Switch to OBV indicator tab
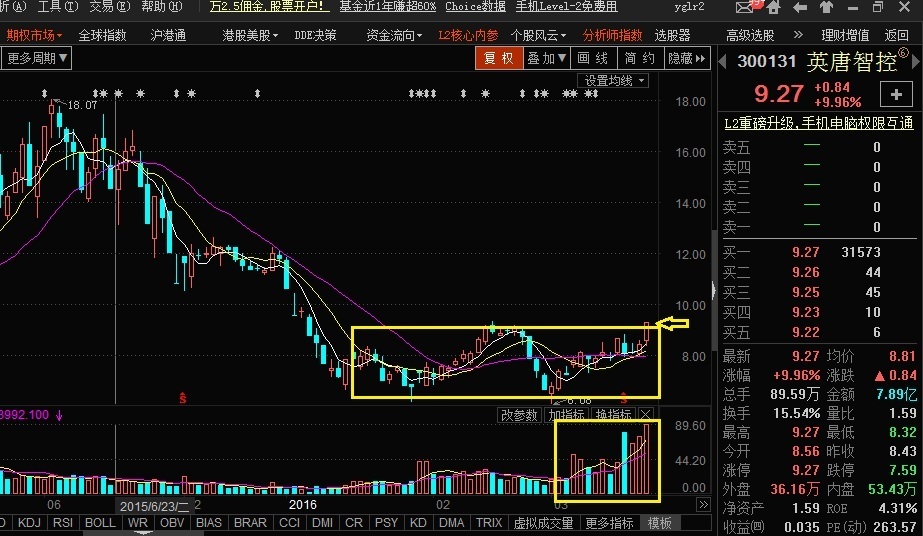The image size is (923, 536). pos(172,522)
